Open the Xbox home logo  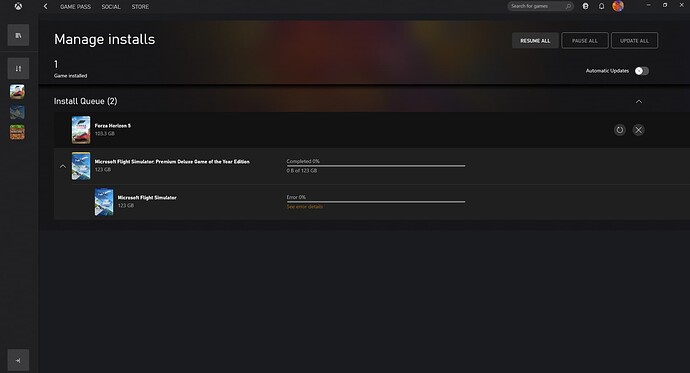click(x=18, y=7)
